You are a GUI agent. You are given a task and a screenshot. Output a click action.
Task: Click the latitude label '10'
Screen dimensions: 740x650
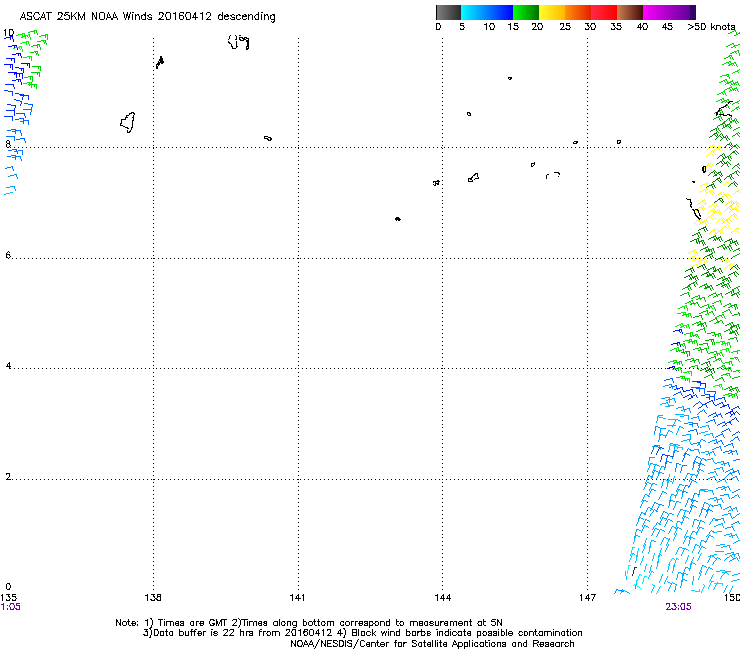pyautogui.click(x=8, y=33)
